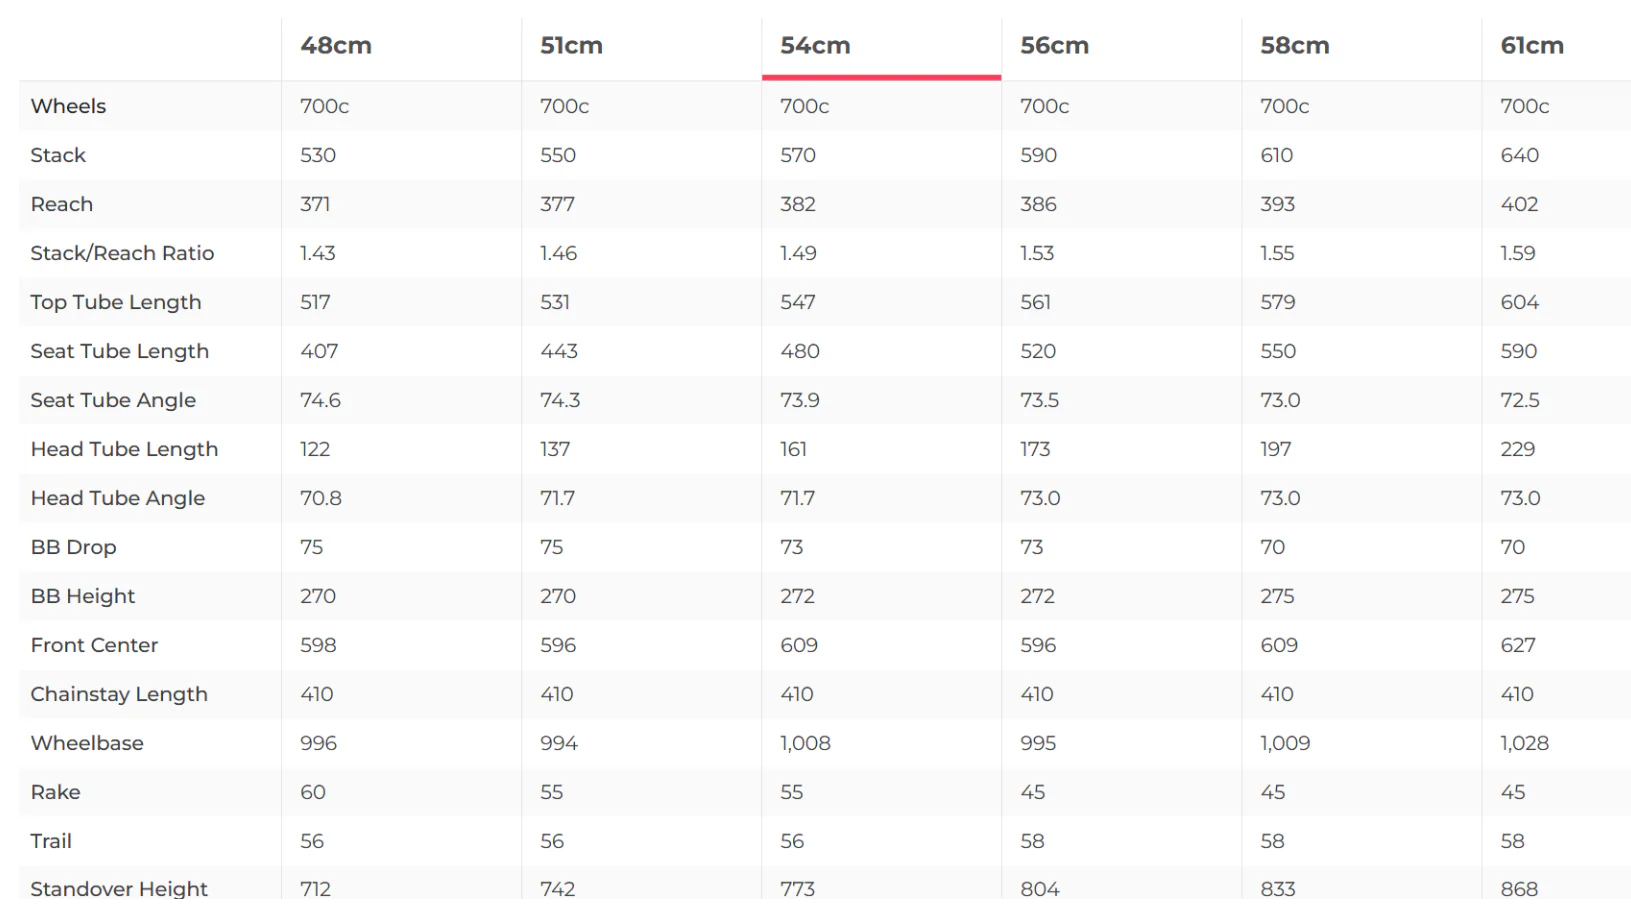
Task: Click the Stack/Reach Ratio row label
Action: [122, 253]
